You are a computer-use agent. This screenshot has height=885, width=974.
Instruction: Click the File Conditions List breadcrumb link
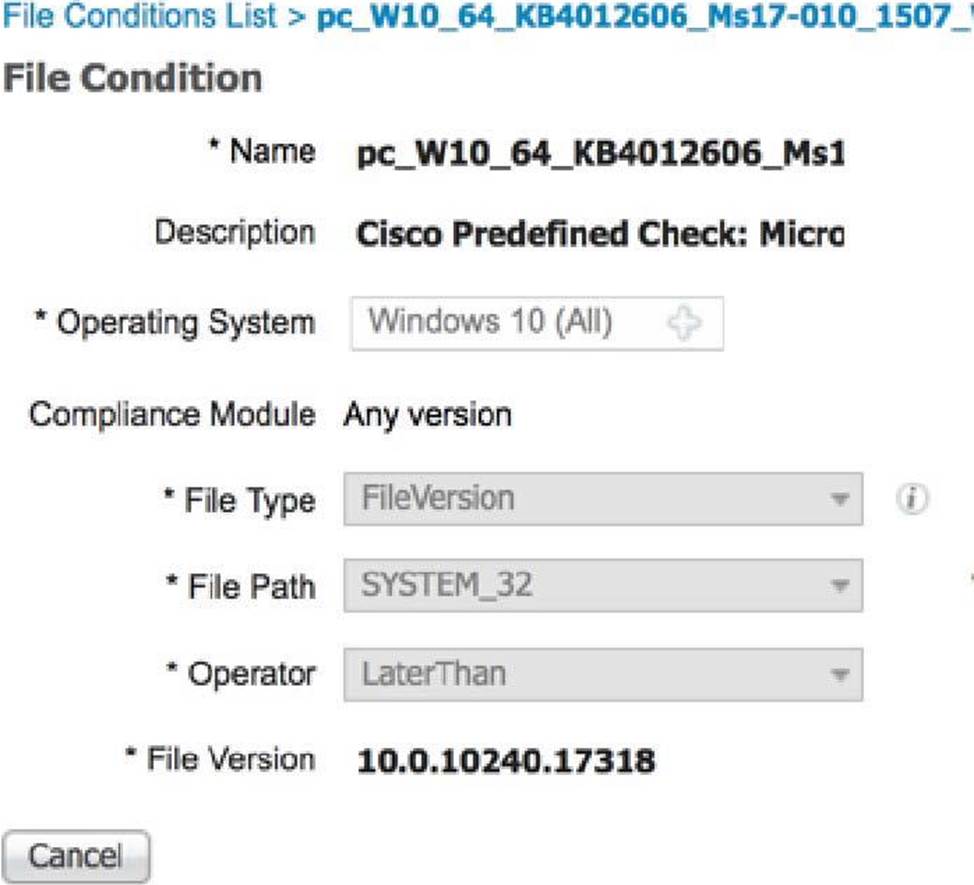pyautogui.click(x=140, y=18)
